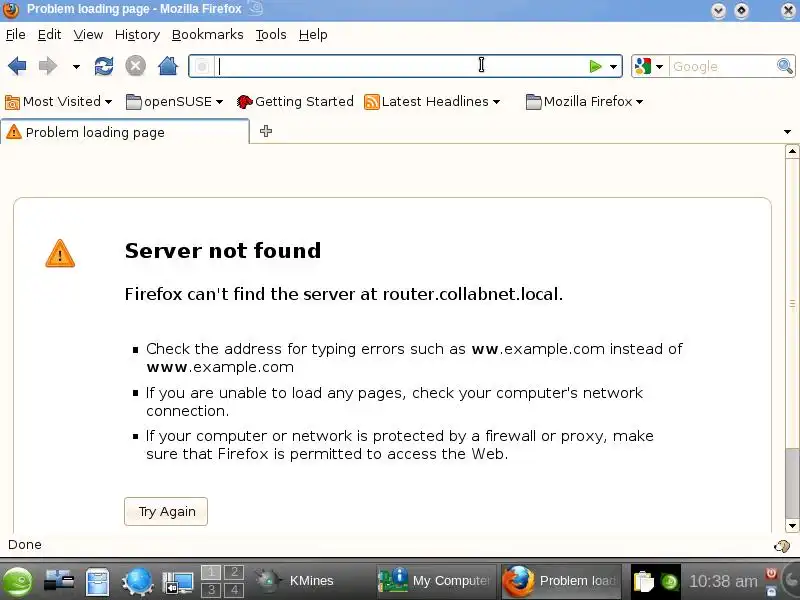Screen dimensions: 800x600
Task: Open the Tools menu
Action: tap(271, 35)
